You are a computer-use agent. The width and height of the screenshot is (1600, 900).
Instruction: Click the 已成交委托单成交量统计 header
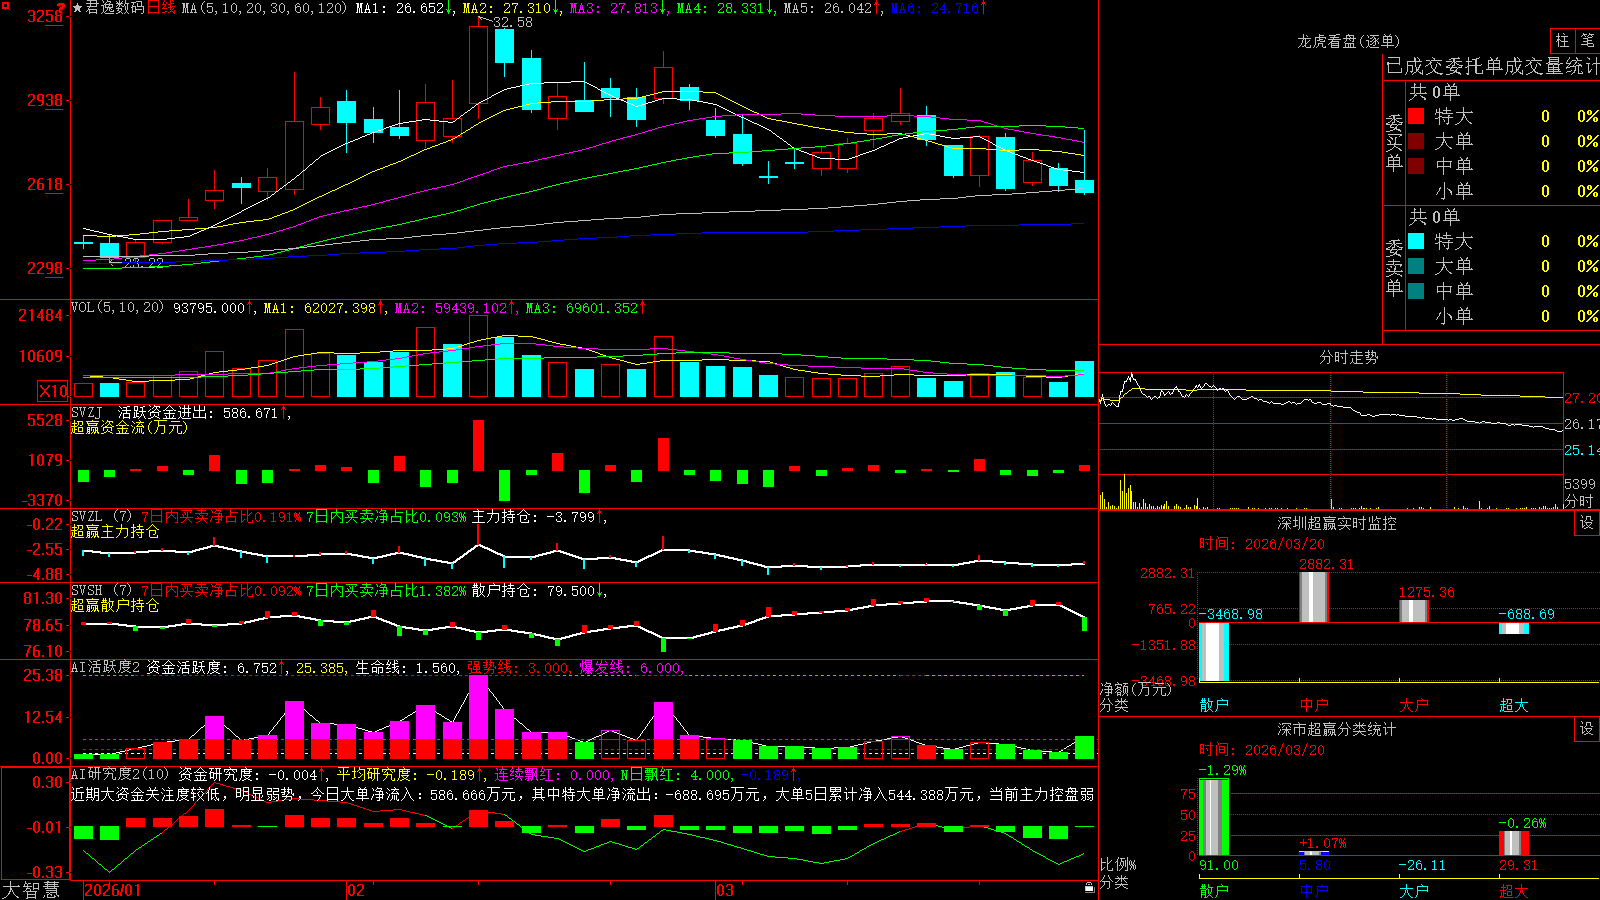coord(1492,66)
